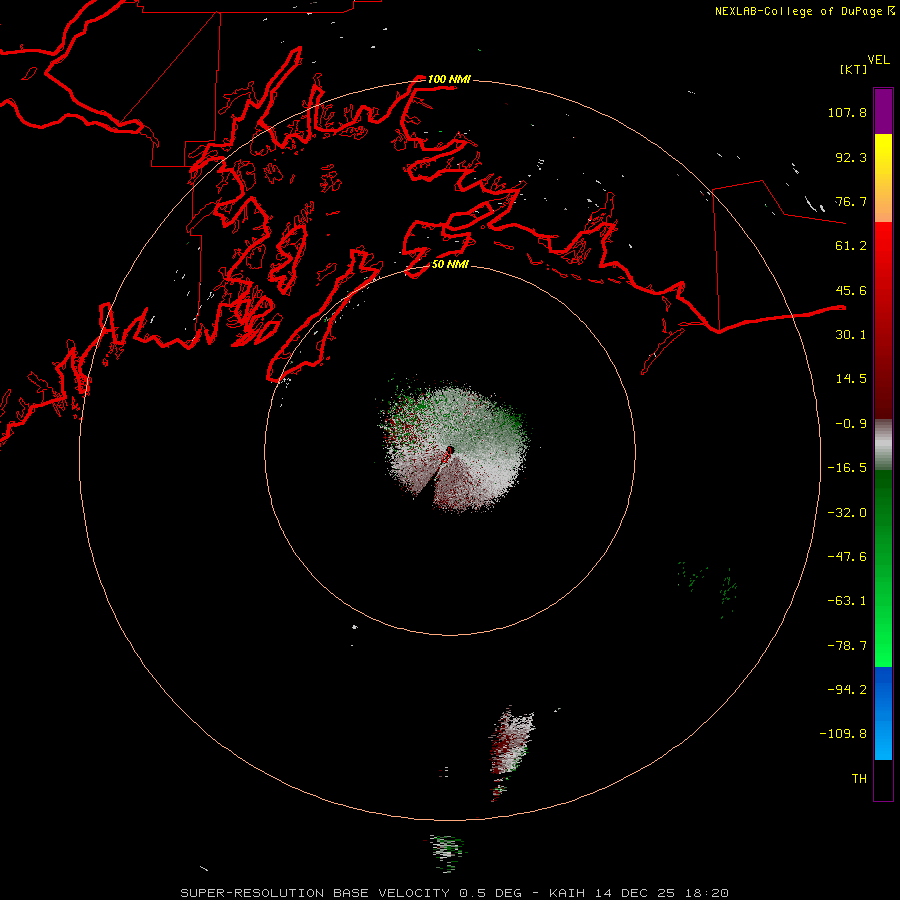The width and height of the screenshot is (900, 900).
Task: Click the -0.9 velocity scale value
Action: (x=851, y=424)
